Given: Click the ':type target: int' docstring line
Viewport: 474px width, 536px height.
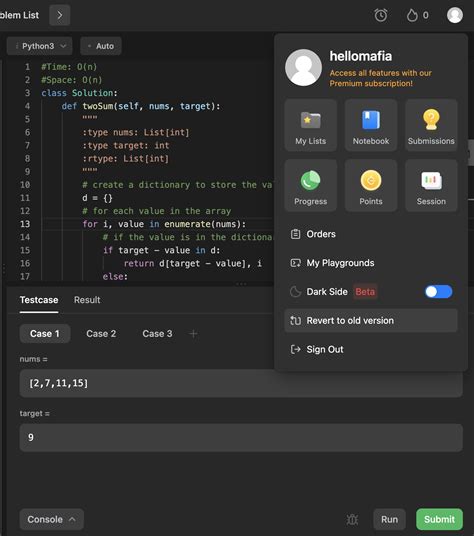Looking at the screenshot, I should 125,146.
